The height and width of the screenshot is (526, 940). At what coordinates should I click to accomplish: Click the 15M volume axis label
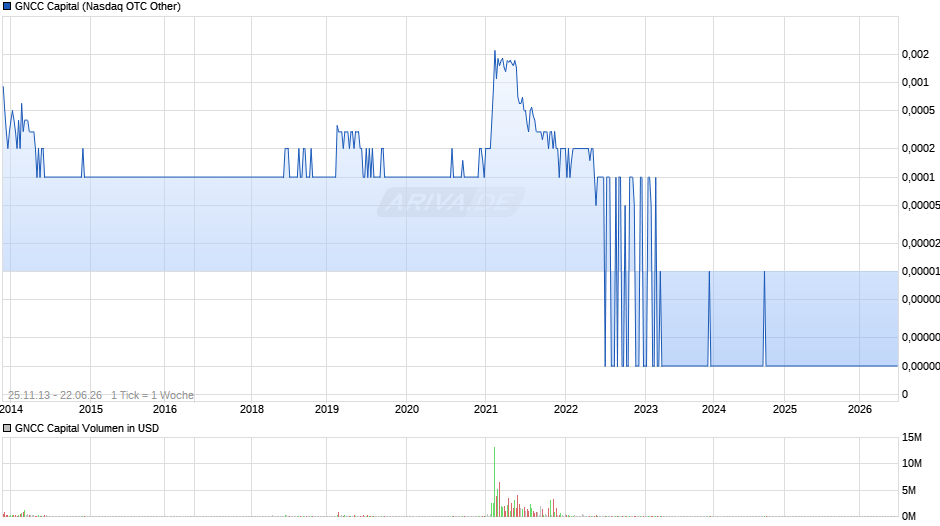[912, 437]
